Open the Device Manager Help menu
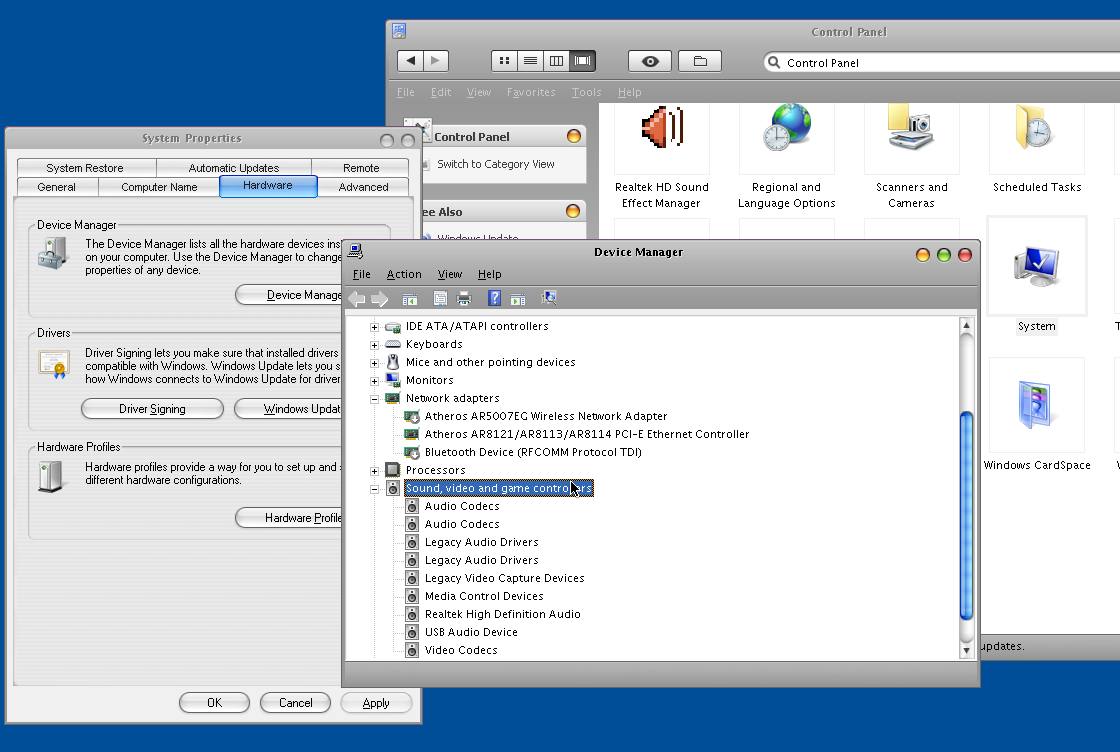Image resolution: width=1120 pixels, height=752 pixels. tap(489, 274)
